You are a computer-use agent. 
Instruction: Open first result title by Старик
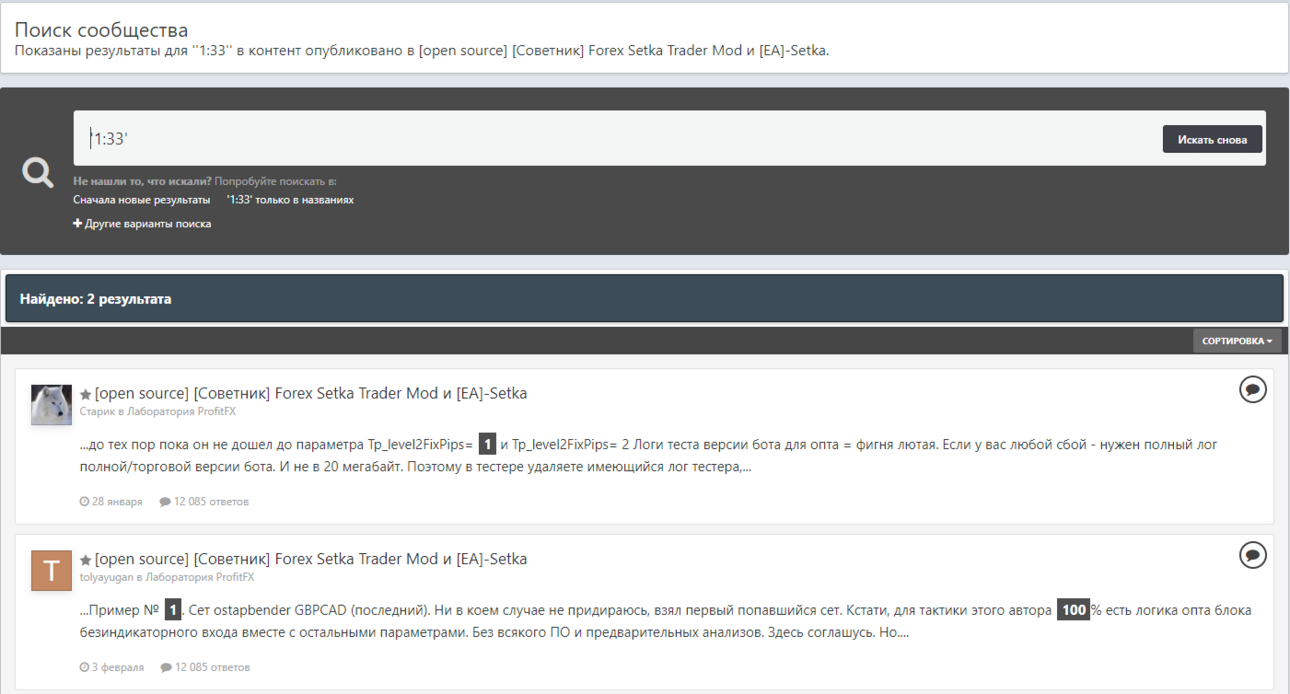(311, 393)
